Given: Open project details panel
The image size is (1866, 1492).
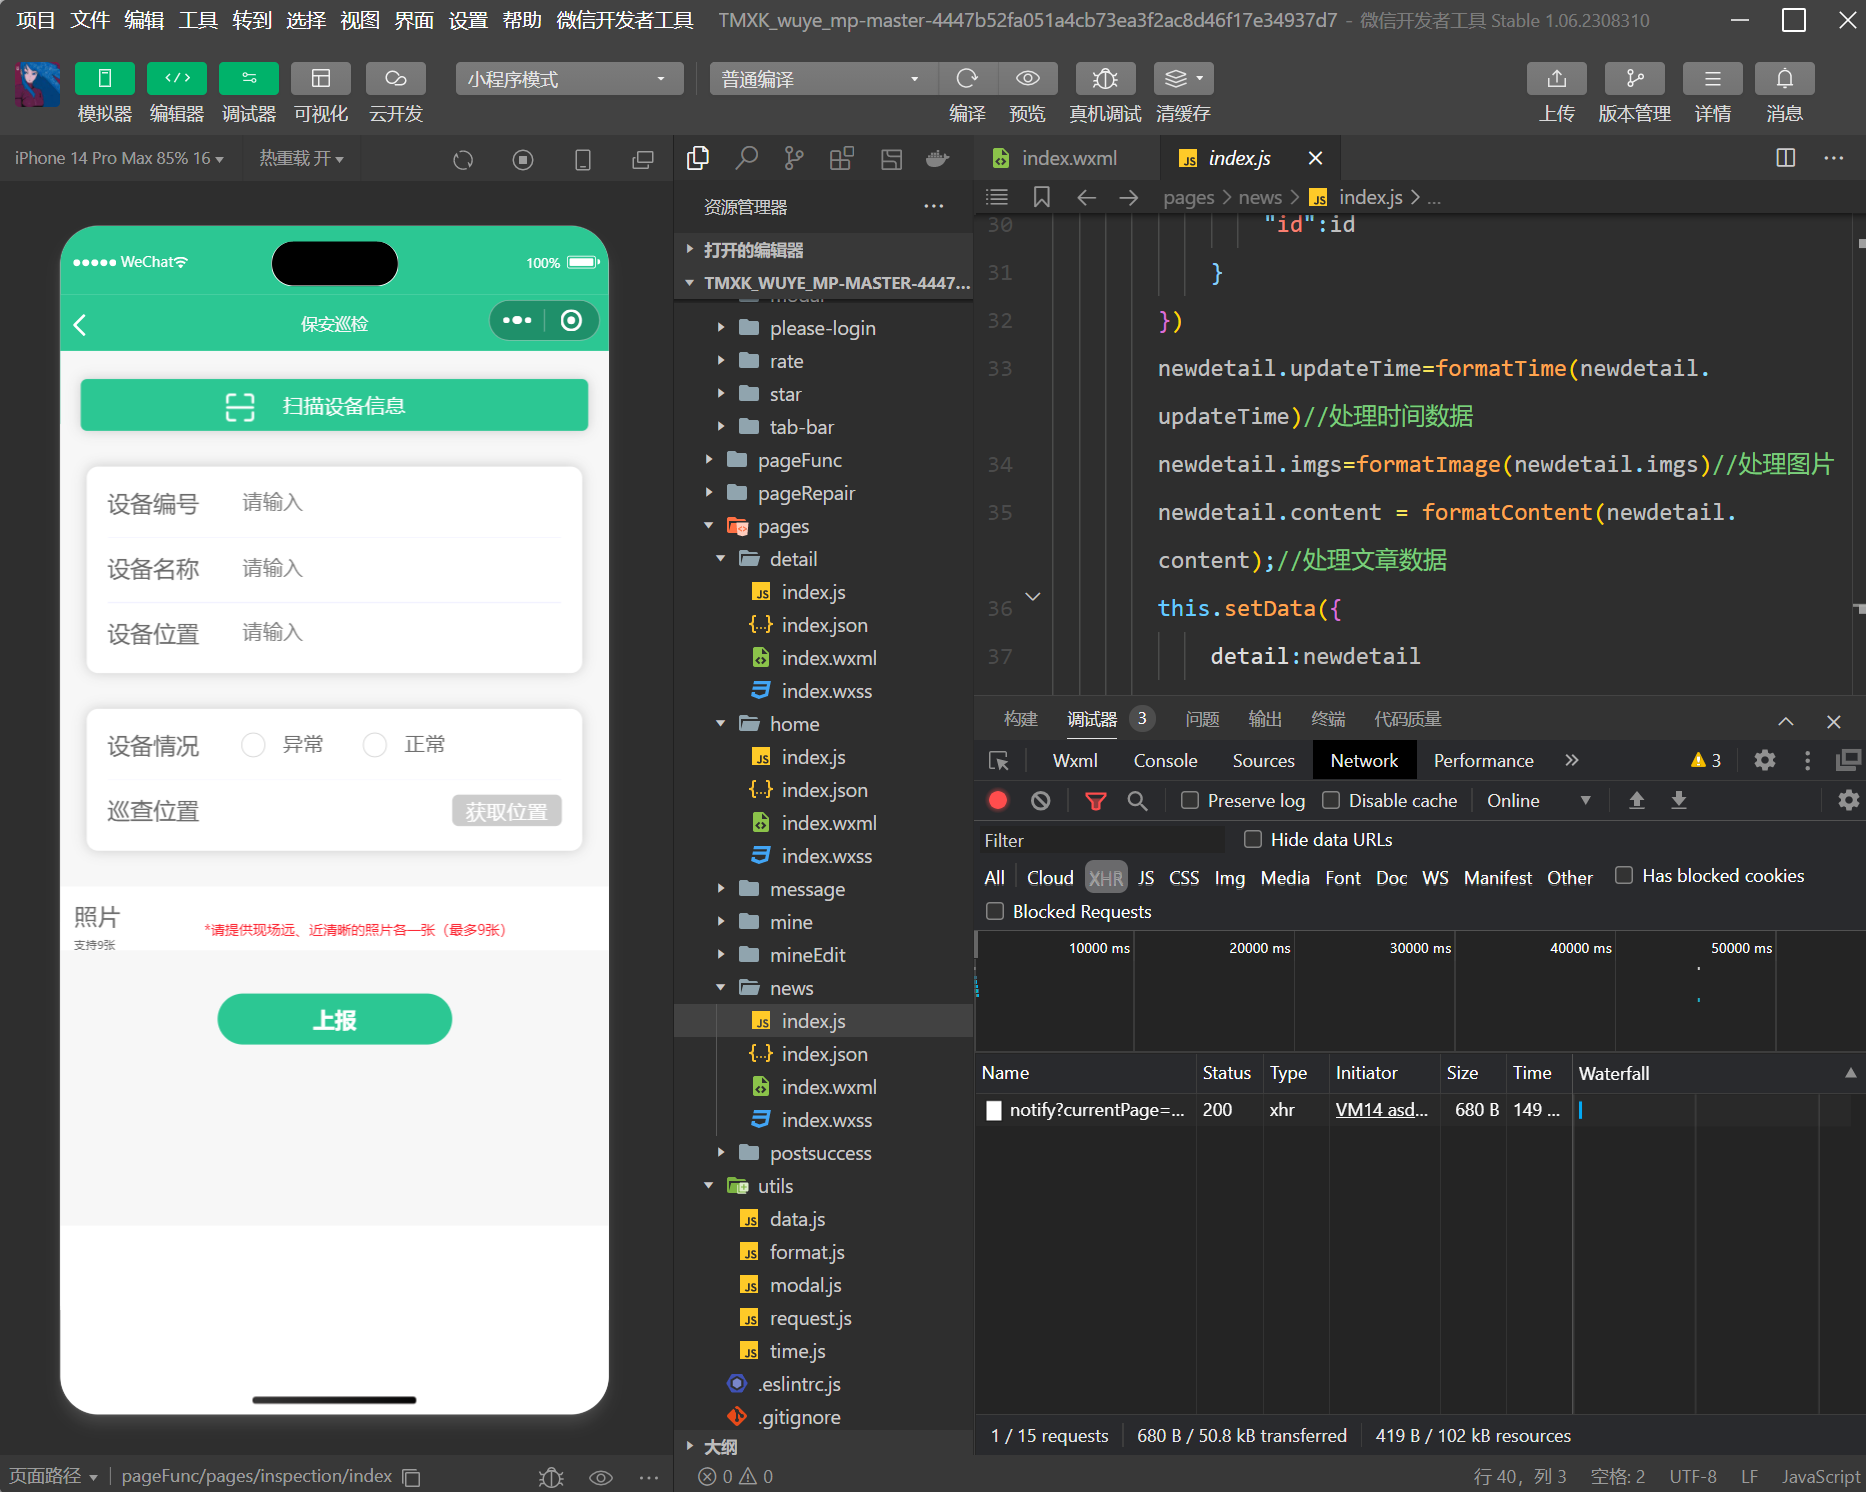Looking at the screenshot, I should tap(1713, 79).
